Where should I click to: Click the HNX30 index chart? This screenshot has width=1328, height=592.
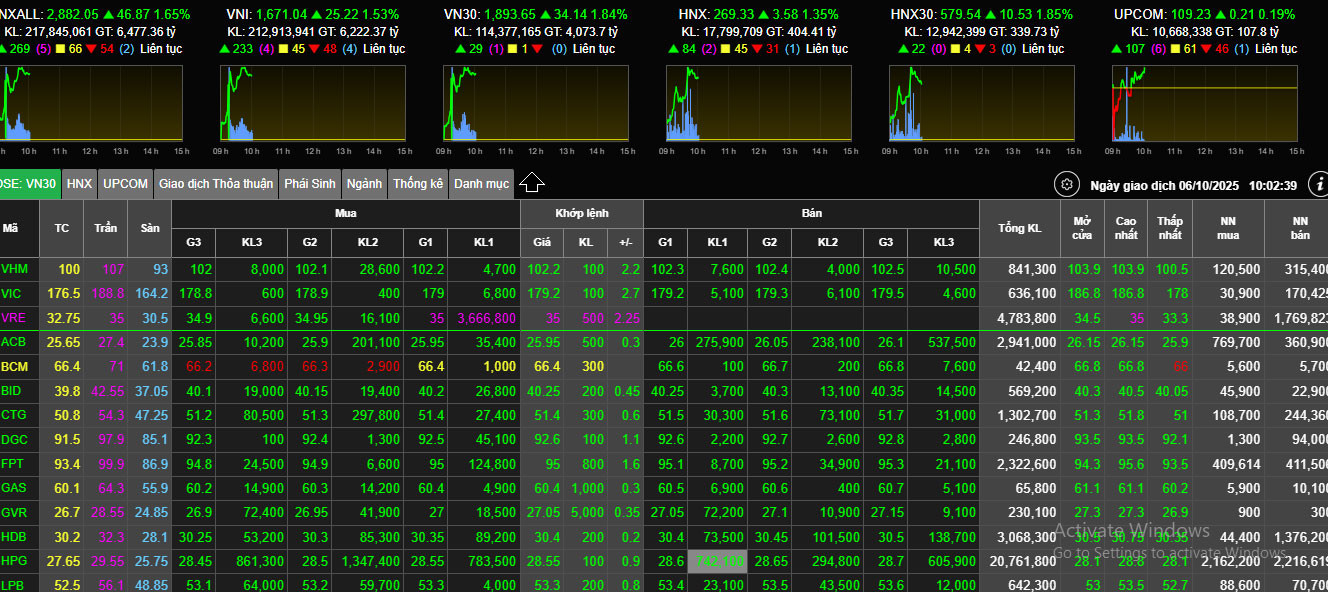(981, 103)
